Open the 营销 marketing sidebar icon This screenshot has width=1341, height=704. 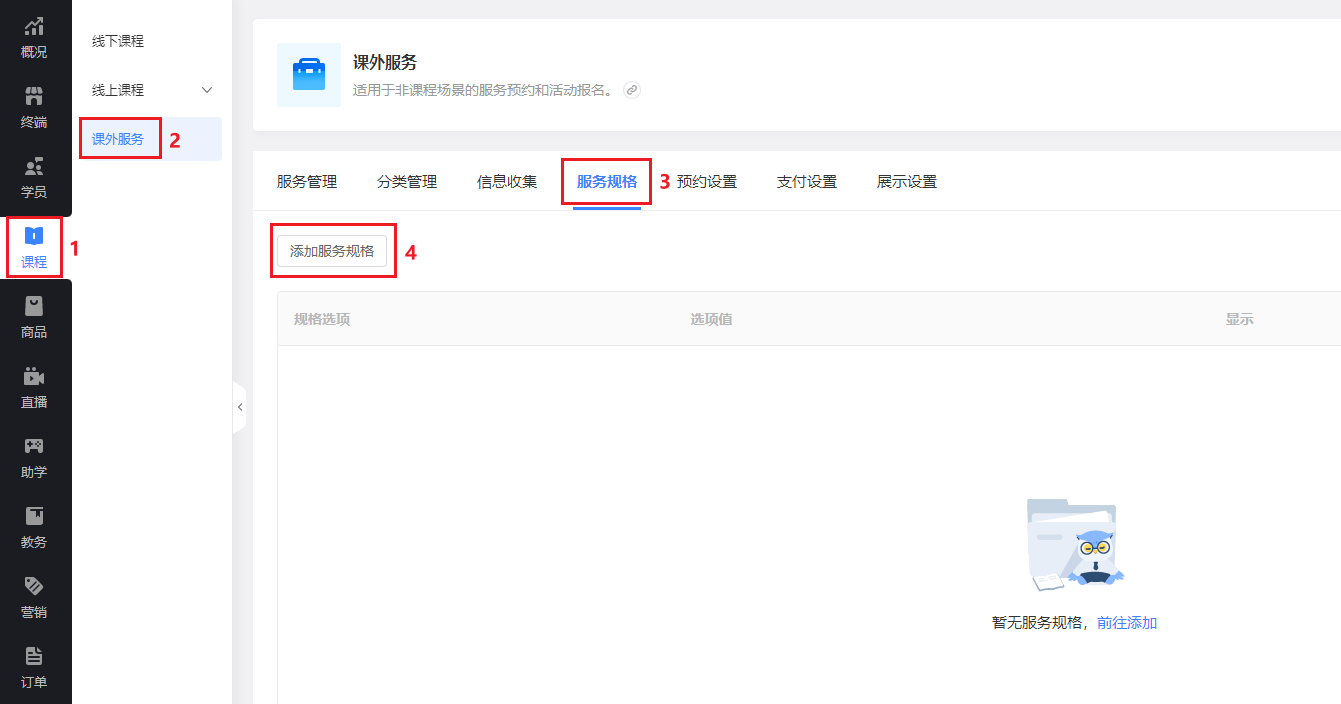coord(34,598)
